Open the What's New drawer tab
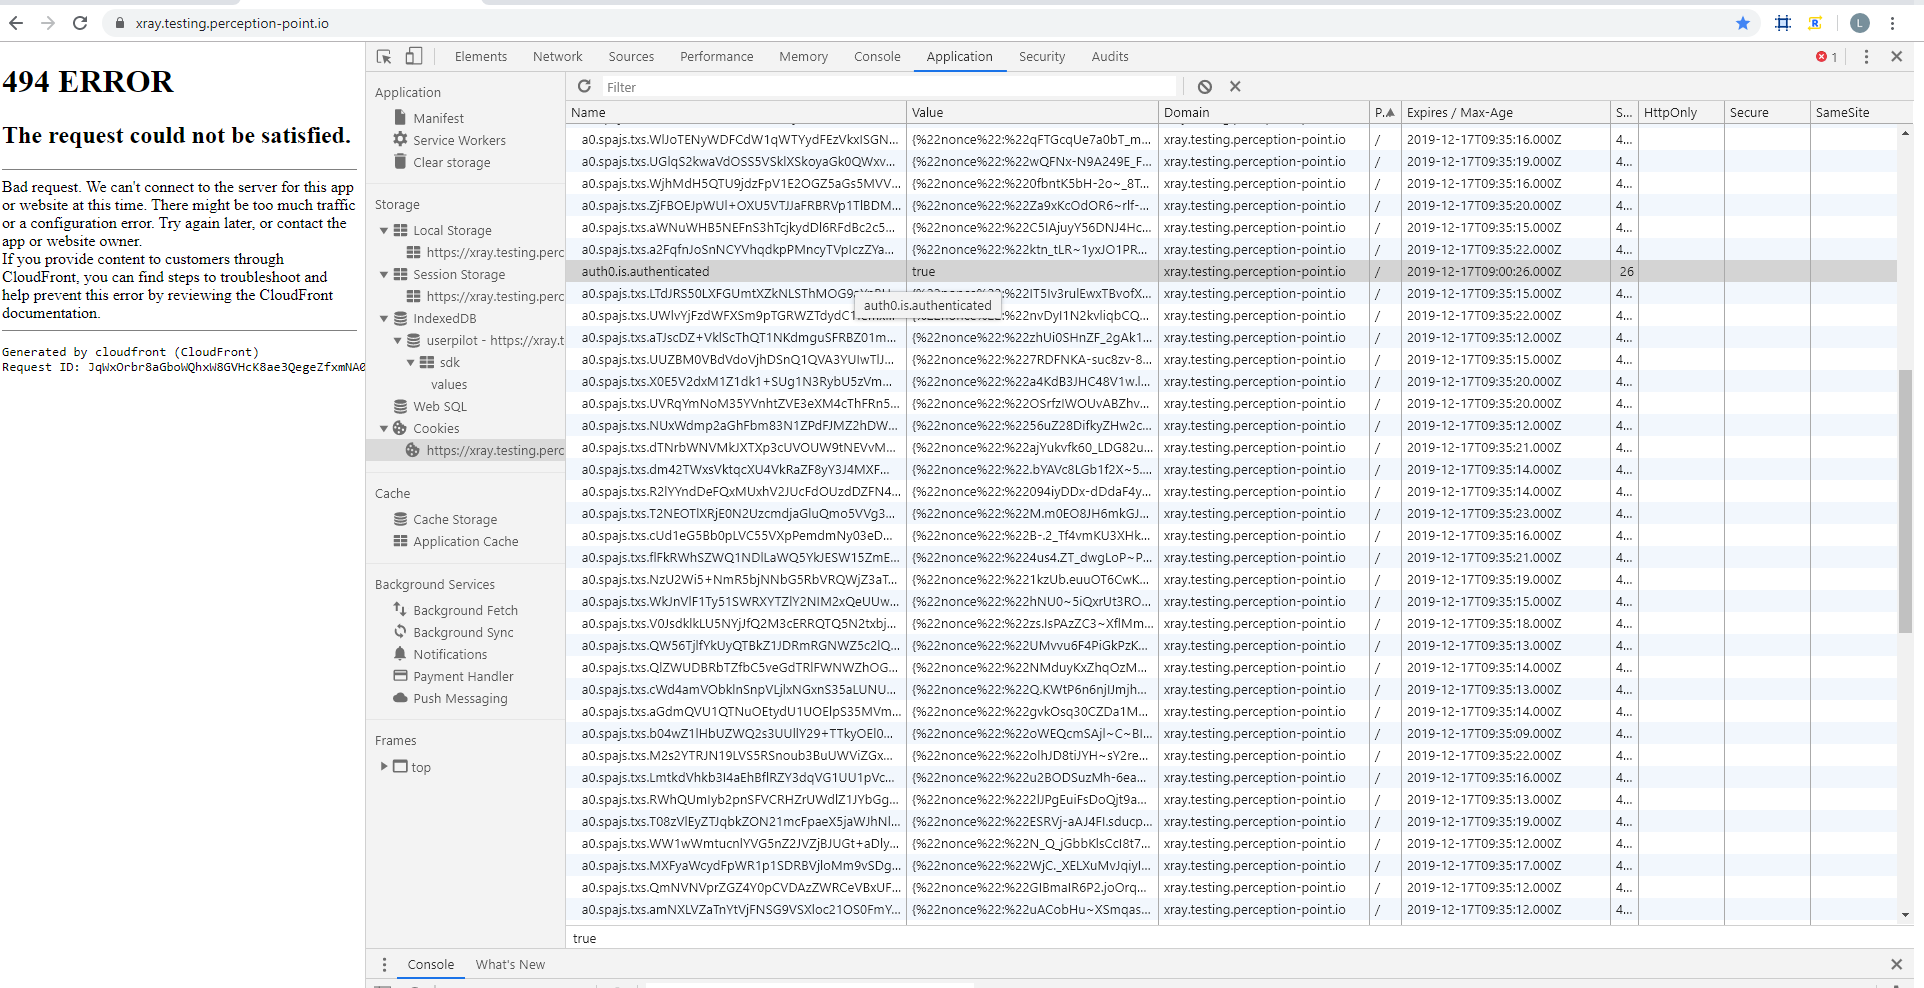Image resolution: width=1924 pixels, height=988 pixels. 510,964
